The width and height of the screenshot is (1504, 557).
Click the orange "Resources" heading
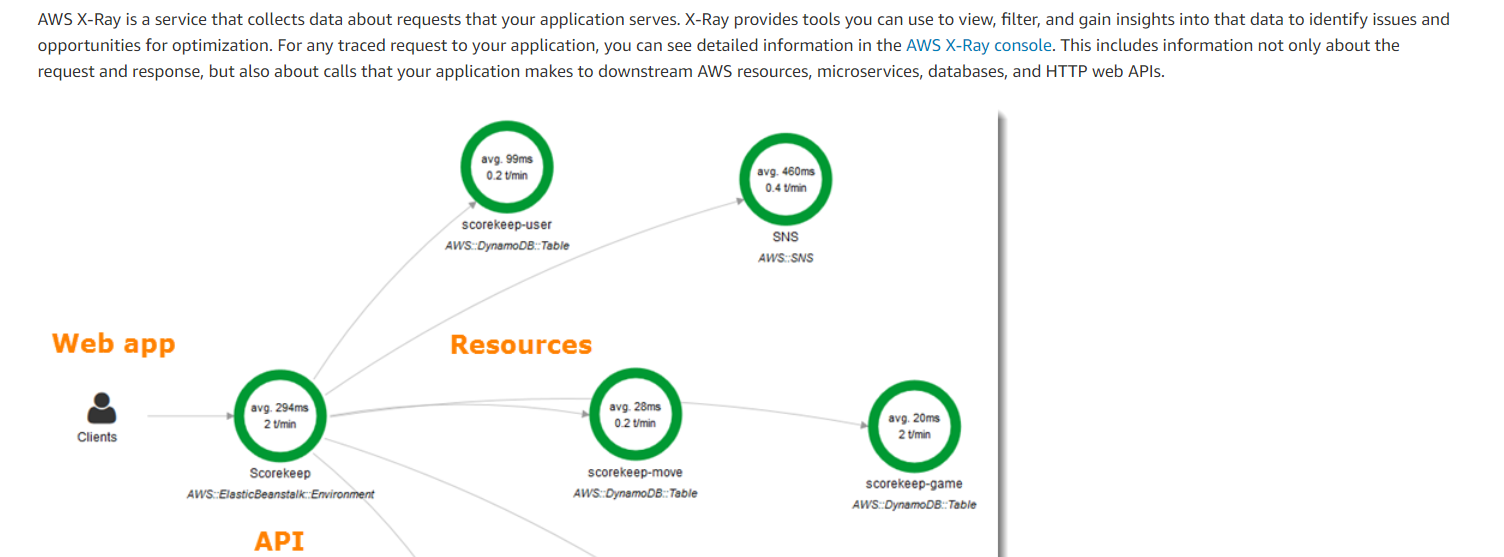pyautogui.click(x=520, y=345)
